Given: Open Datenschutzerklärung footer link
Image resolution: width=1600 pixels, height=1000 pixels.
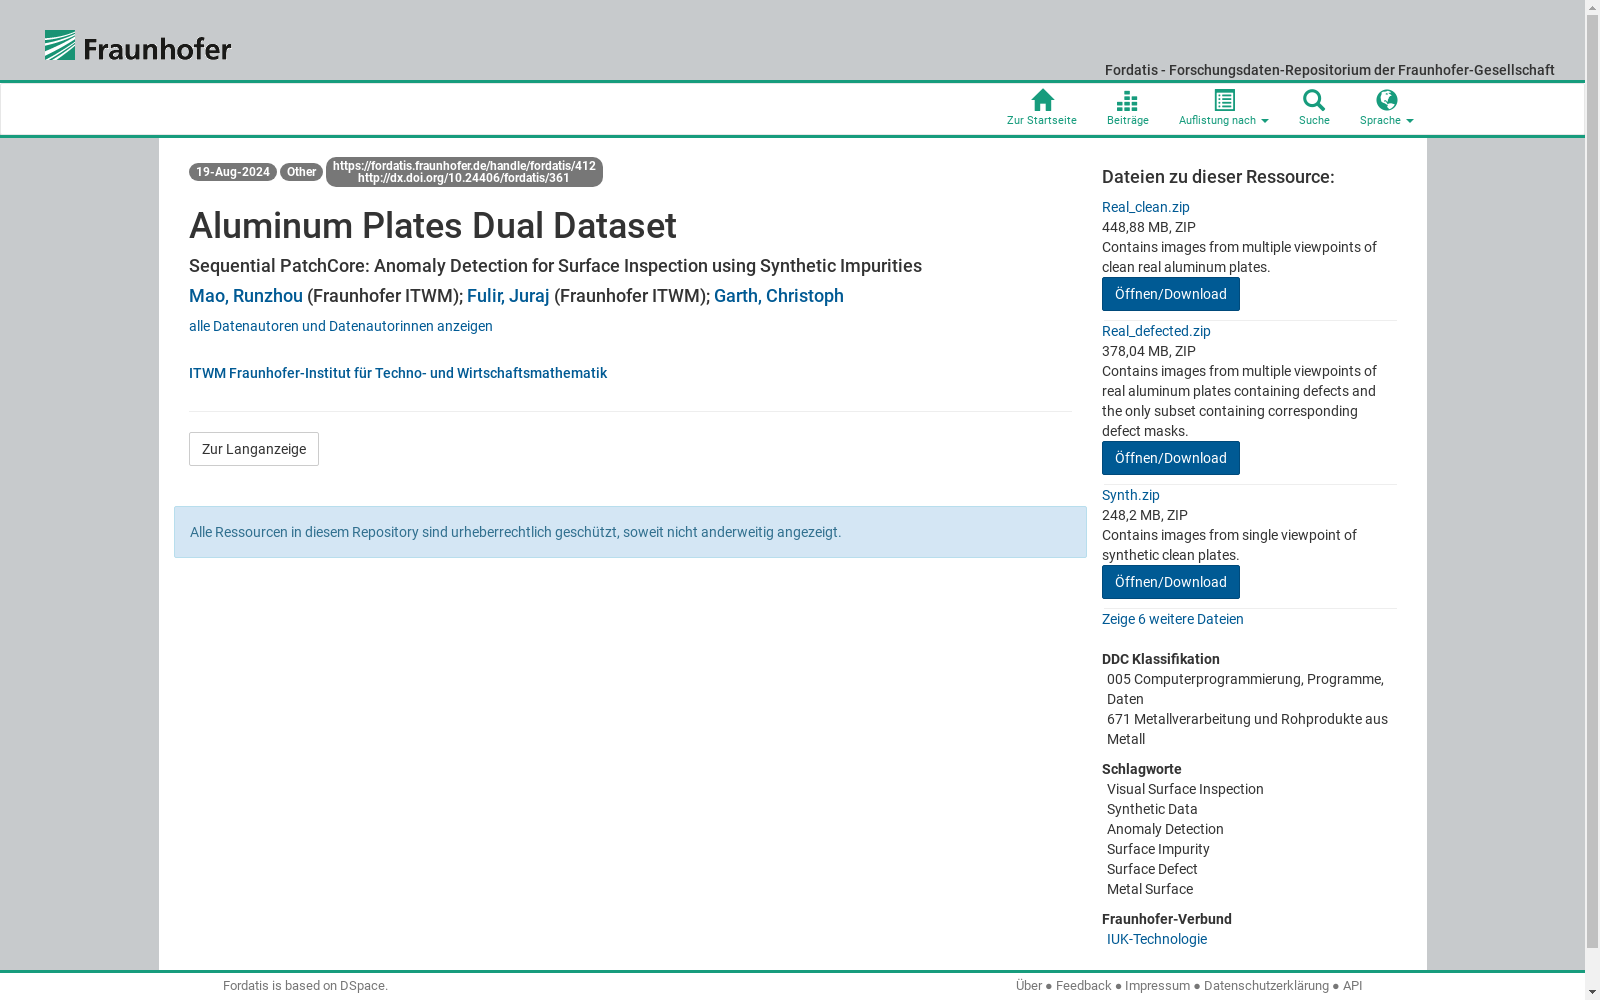Looking at the screenshot, I should [x=1266, y=986].
